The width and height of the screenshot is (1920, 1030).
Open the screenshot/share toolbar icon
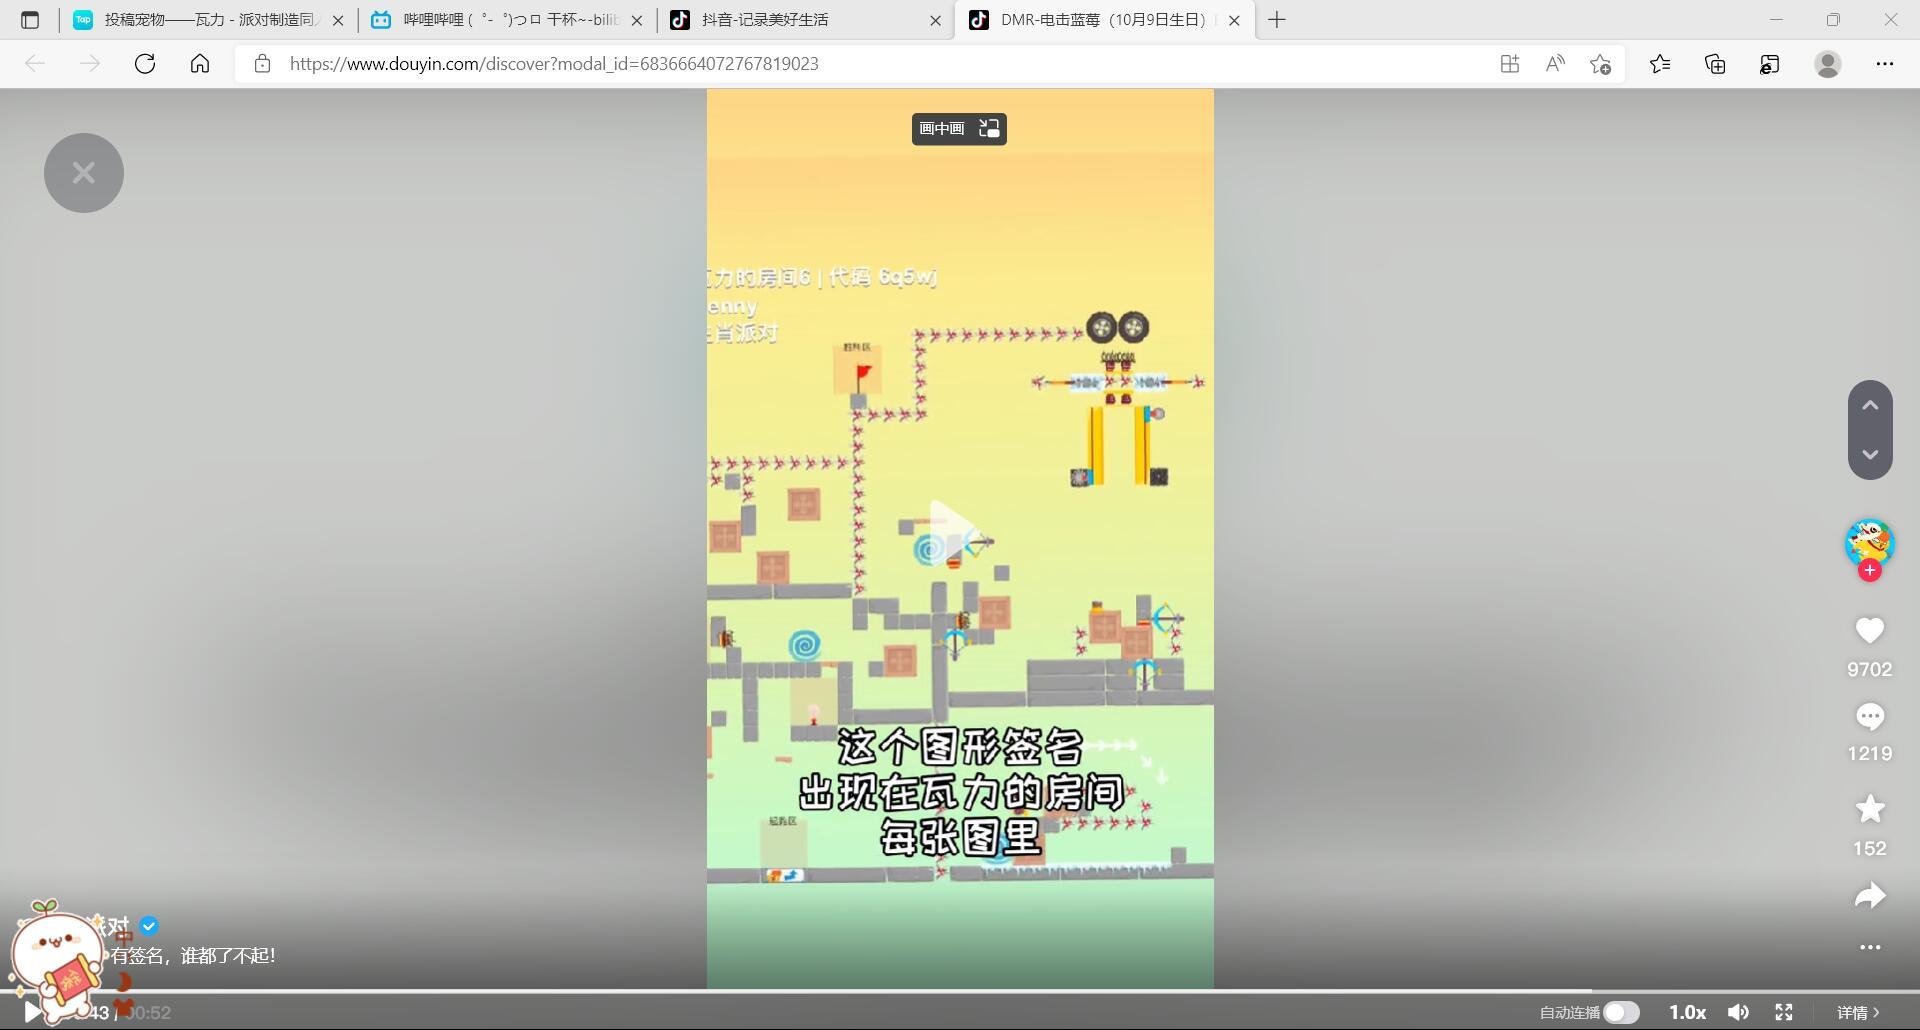pyautogui.click(x=1769, y=64)
